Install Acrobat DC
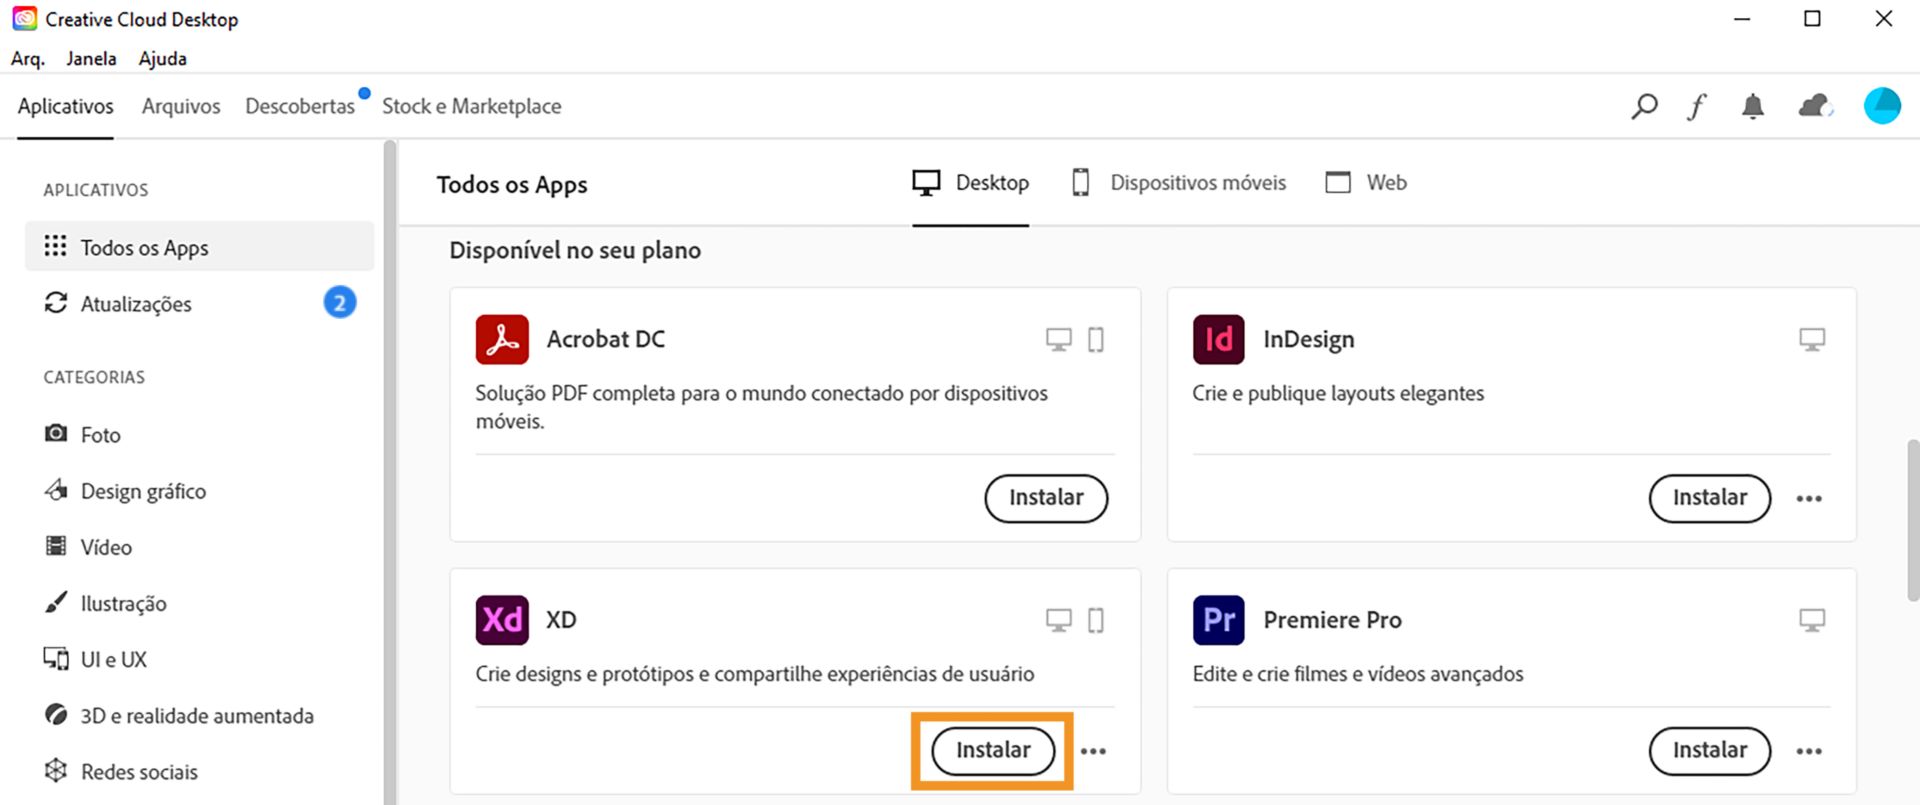Screen dimensions: 1920x805 tap(1046, 498)
